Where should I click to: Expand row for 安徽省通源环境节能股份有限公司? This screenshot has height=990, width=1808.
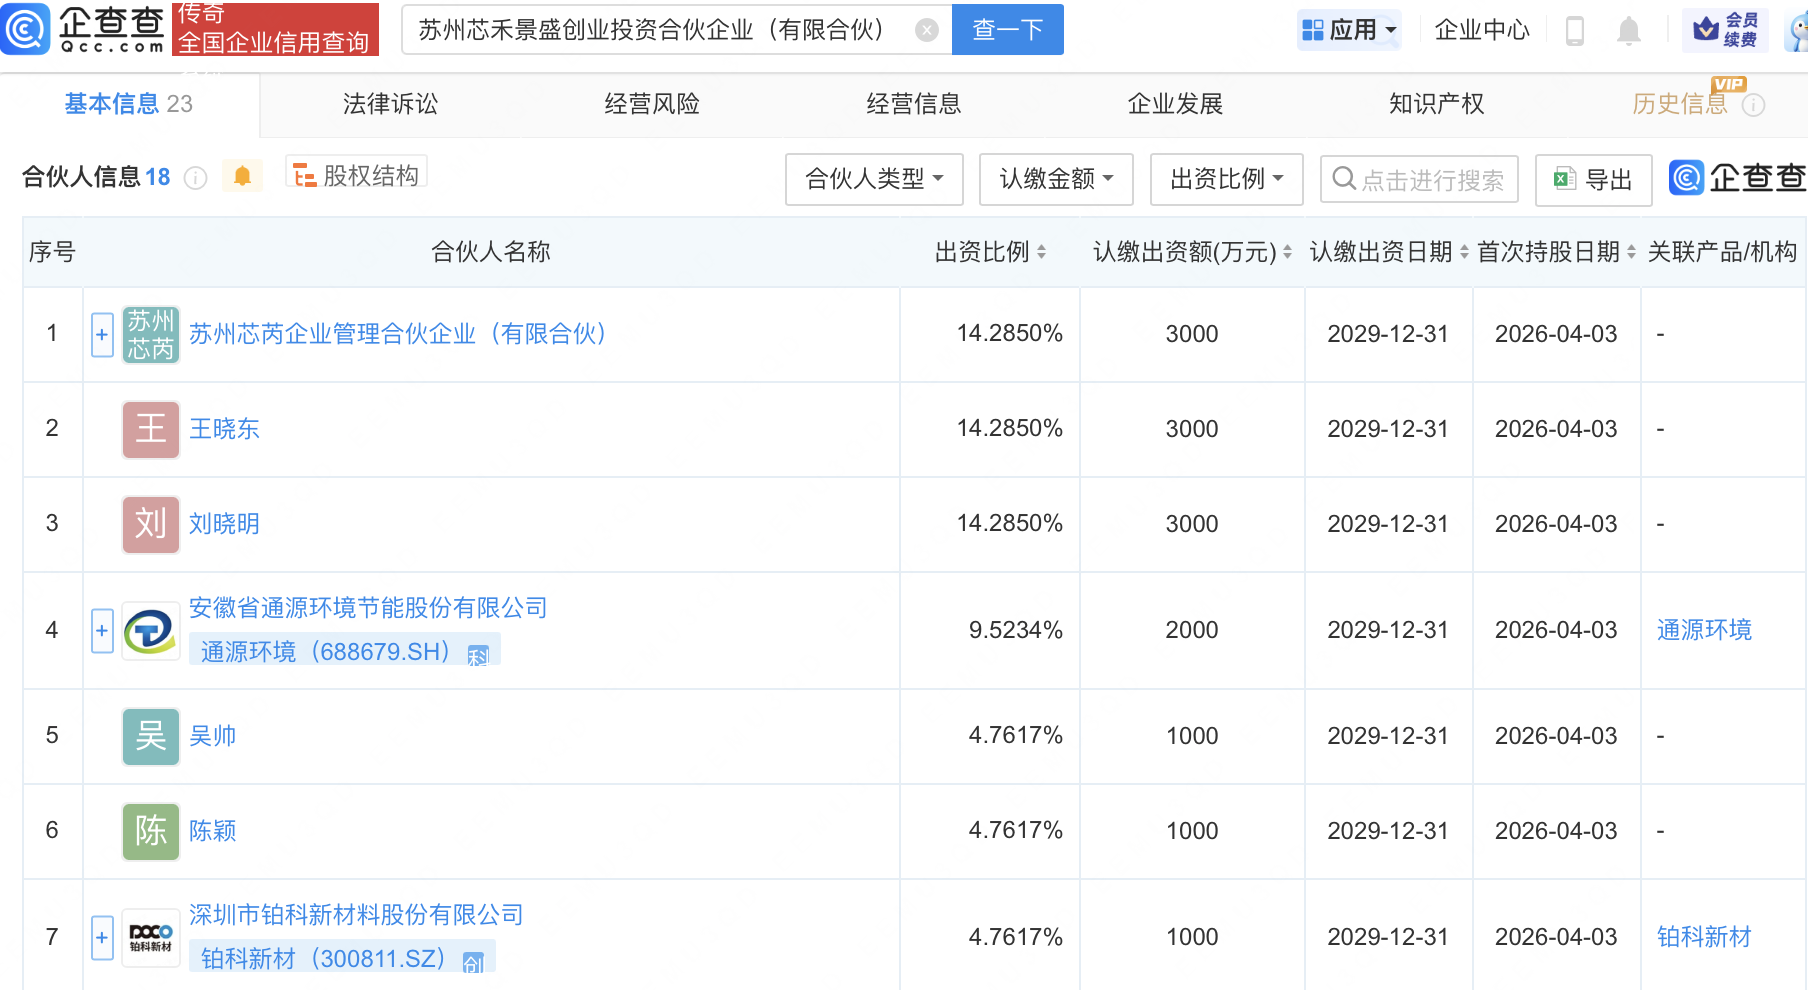(102, 631)
